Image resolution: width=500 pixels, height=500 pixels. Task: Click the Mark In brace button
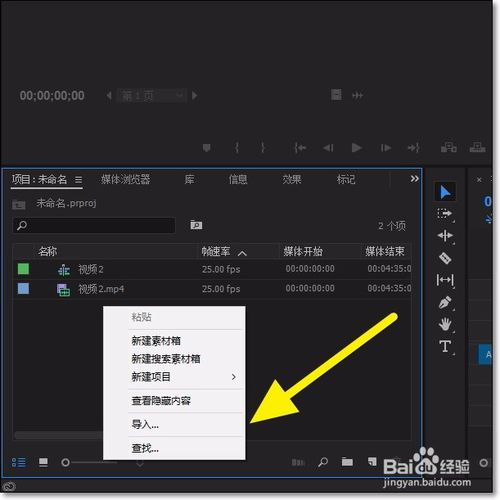pos(237,148)
